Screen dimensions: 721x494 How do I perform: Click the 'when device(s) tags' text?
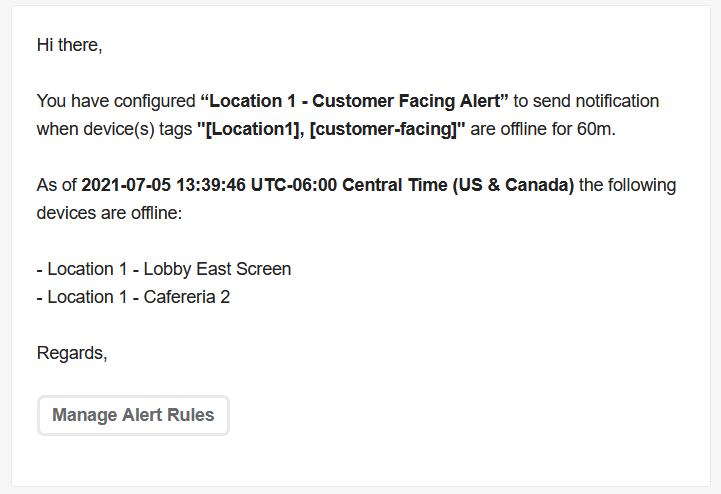coord(114,129)
